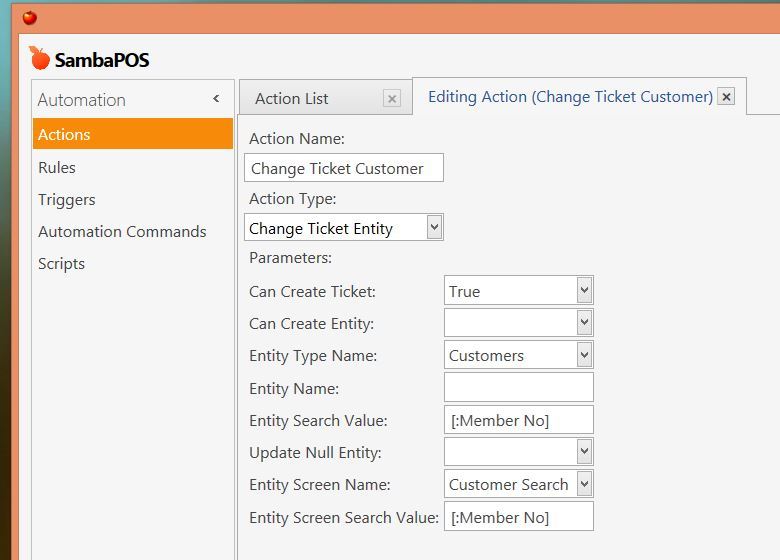Click the Can Create Entity: label
Screen dimensions: 780x560
point(311,324)
